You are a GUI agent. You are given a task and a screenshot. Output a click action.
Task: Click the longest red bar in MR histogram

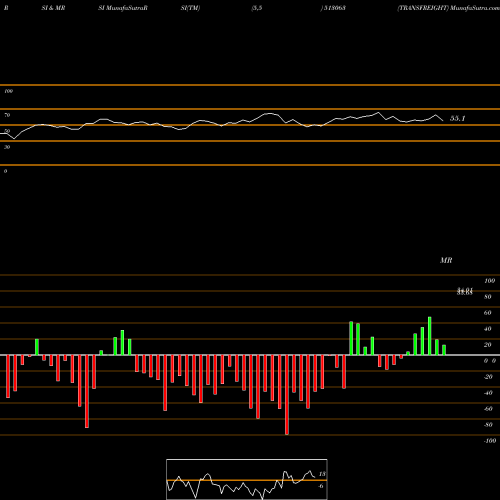287,395
